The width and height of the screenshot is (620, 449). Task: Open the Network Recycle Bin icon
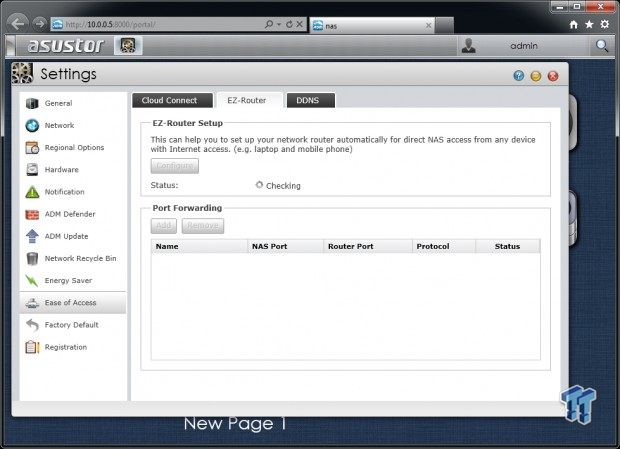click(x=32, y=258)
